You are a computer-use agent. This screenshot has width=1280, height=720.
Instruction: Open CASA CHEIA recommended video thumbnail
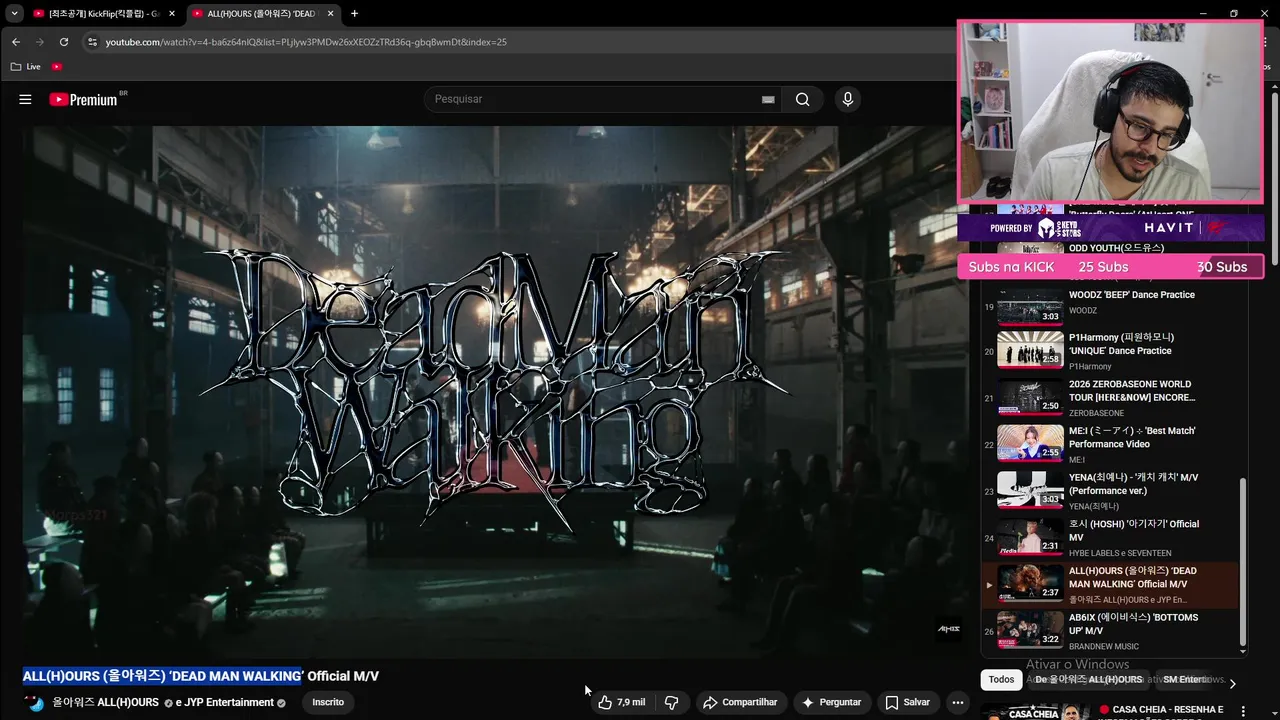[x=1036, y=712]
